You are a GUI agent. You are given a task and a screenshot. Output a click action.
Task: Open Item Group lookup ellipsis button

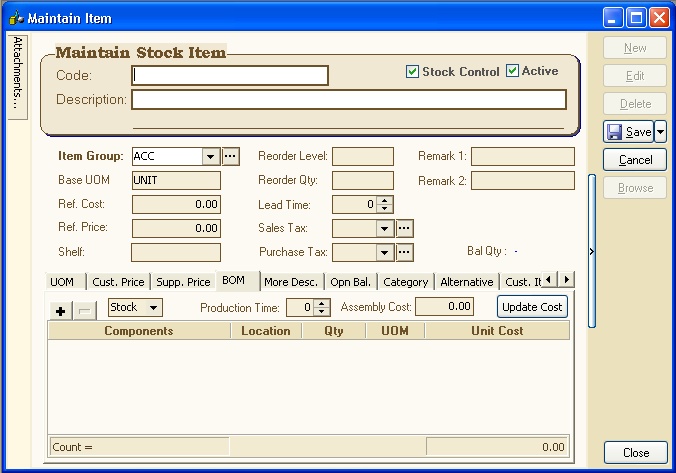point(231,156)
